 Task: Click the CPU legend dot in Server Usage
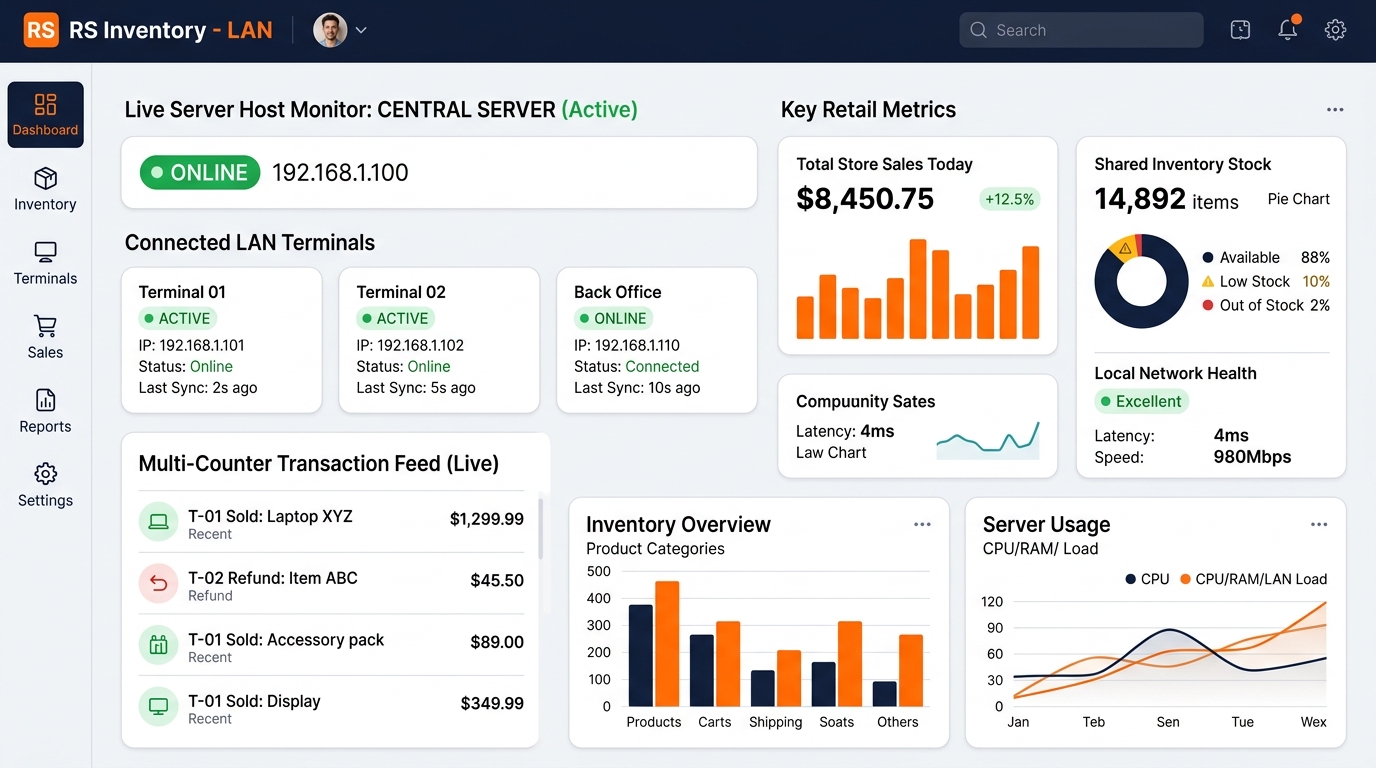pyautogui.click(x=1130, y=579)
